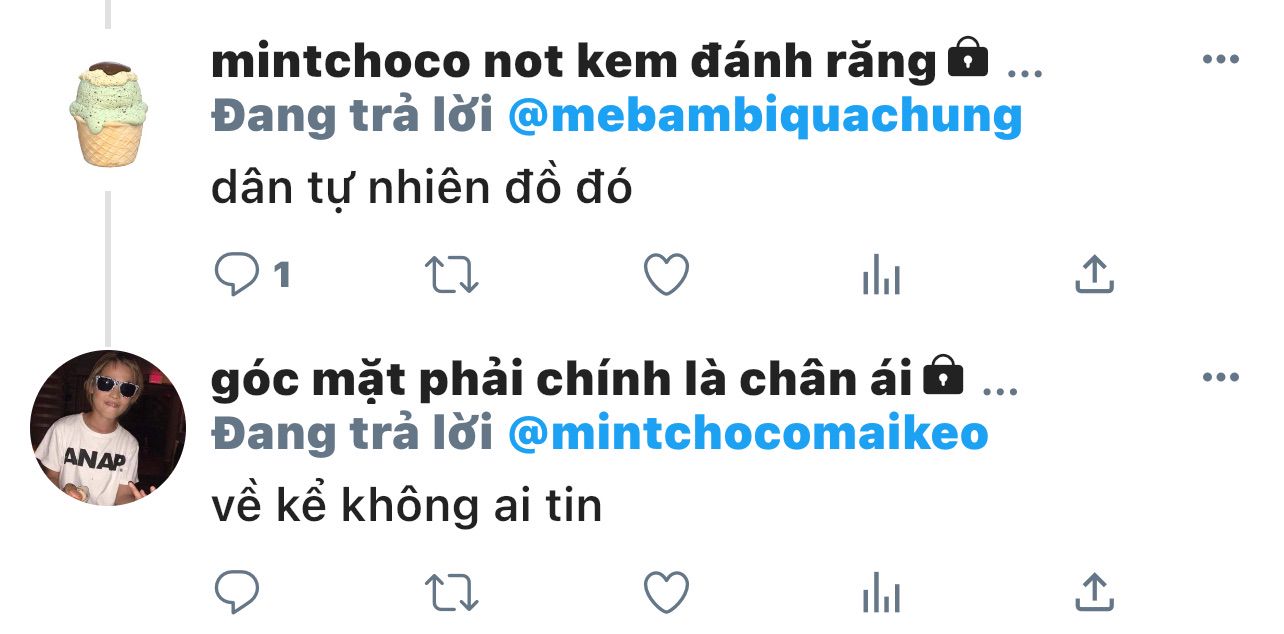This screenshot has width=1284, height=634.
Task: Open the ice cream cone avatar profile
Action: [113, 111]
